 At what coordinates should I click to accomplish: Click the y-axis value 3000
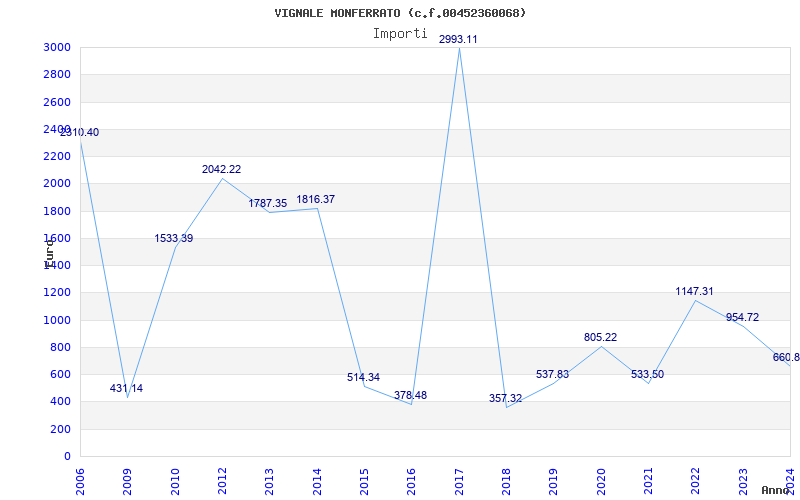click(x=58, y=47)
